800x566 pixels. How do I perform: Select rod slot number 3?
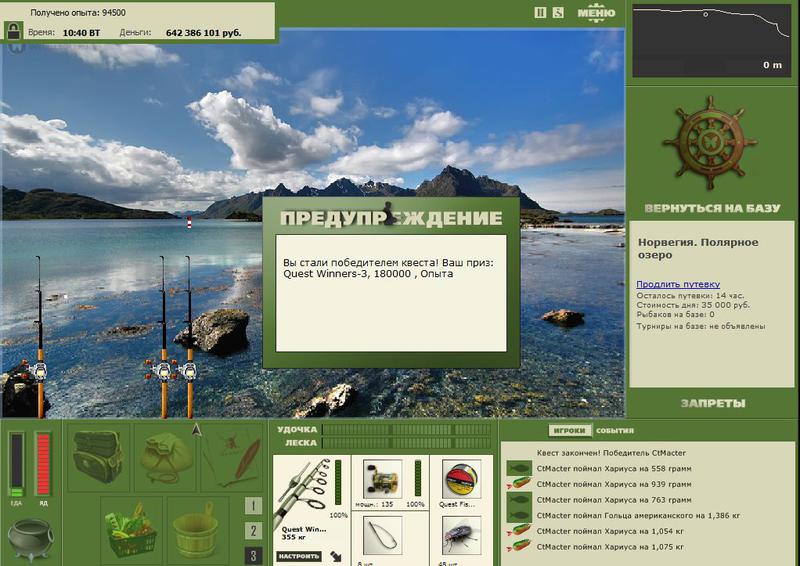coord(253,555)
